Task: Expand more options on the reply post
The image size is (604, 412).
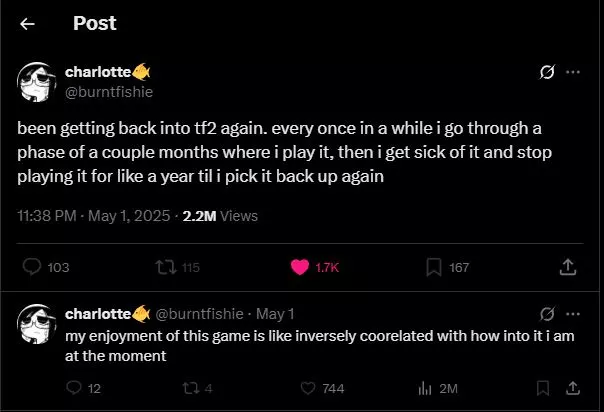Action: point(573,314)
